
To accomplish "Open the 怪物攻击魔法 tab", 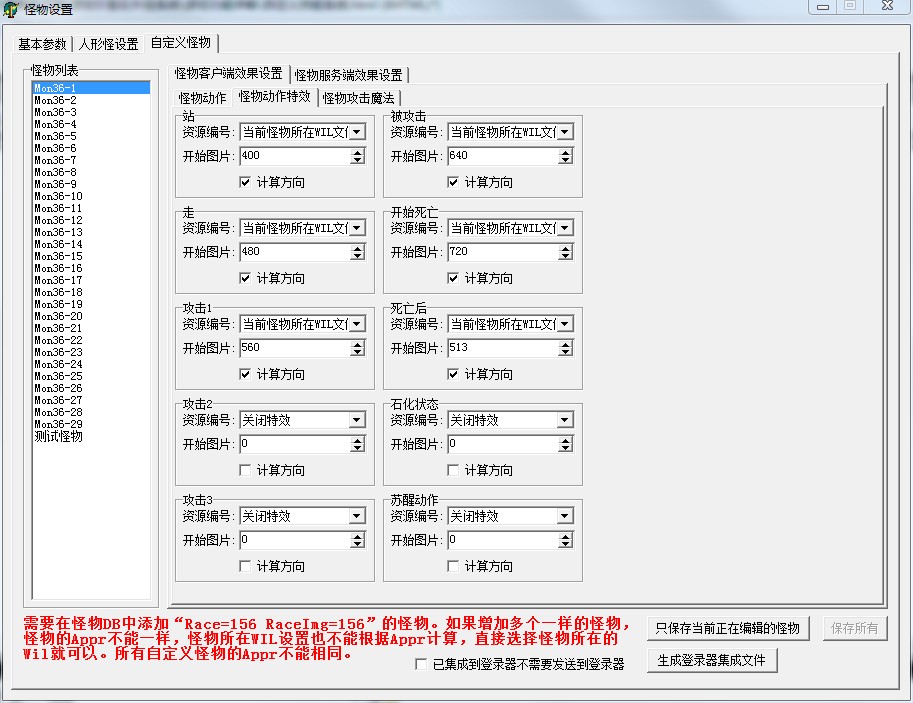I will point(359,98).
